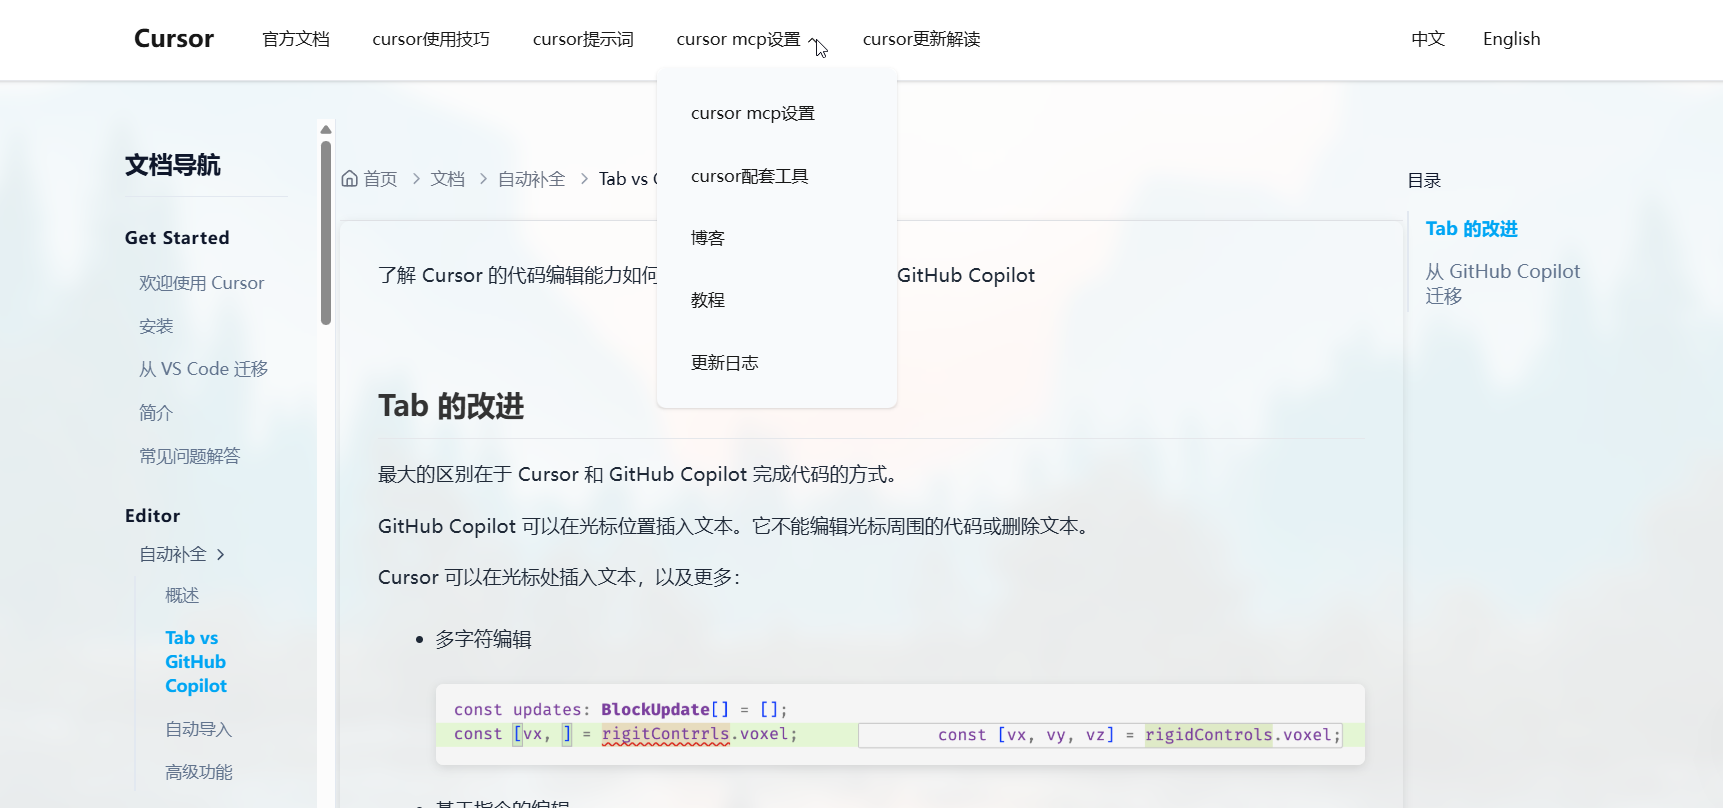Open 从 VS Code 迁移 sidebar page
Viewport: 1723px width, 808px height.
tap(203, 369)
